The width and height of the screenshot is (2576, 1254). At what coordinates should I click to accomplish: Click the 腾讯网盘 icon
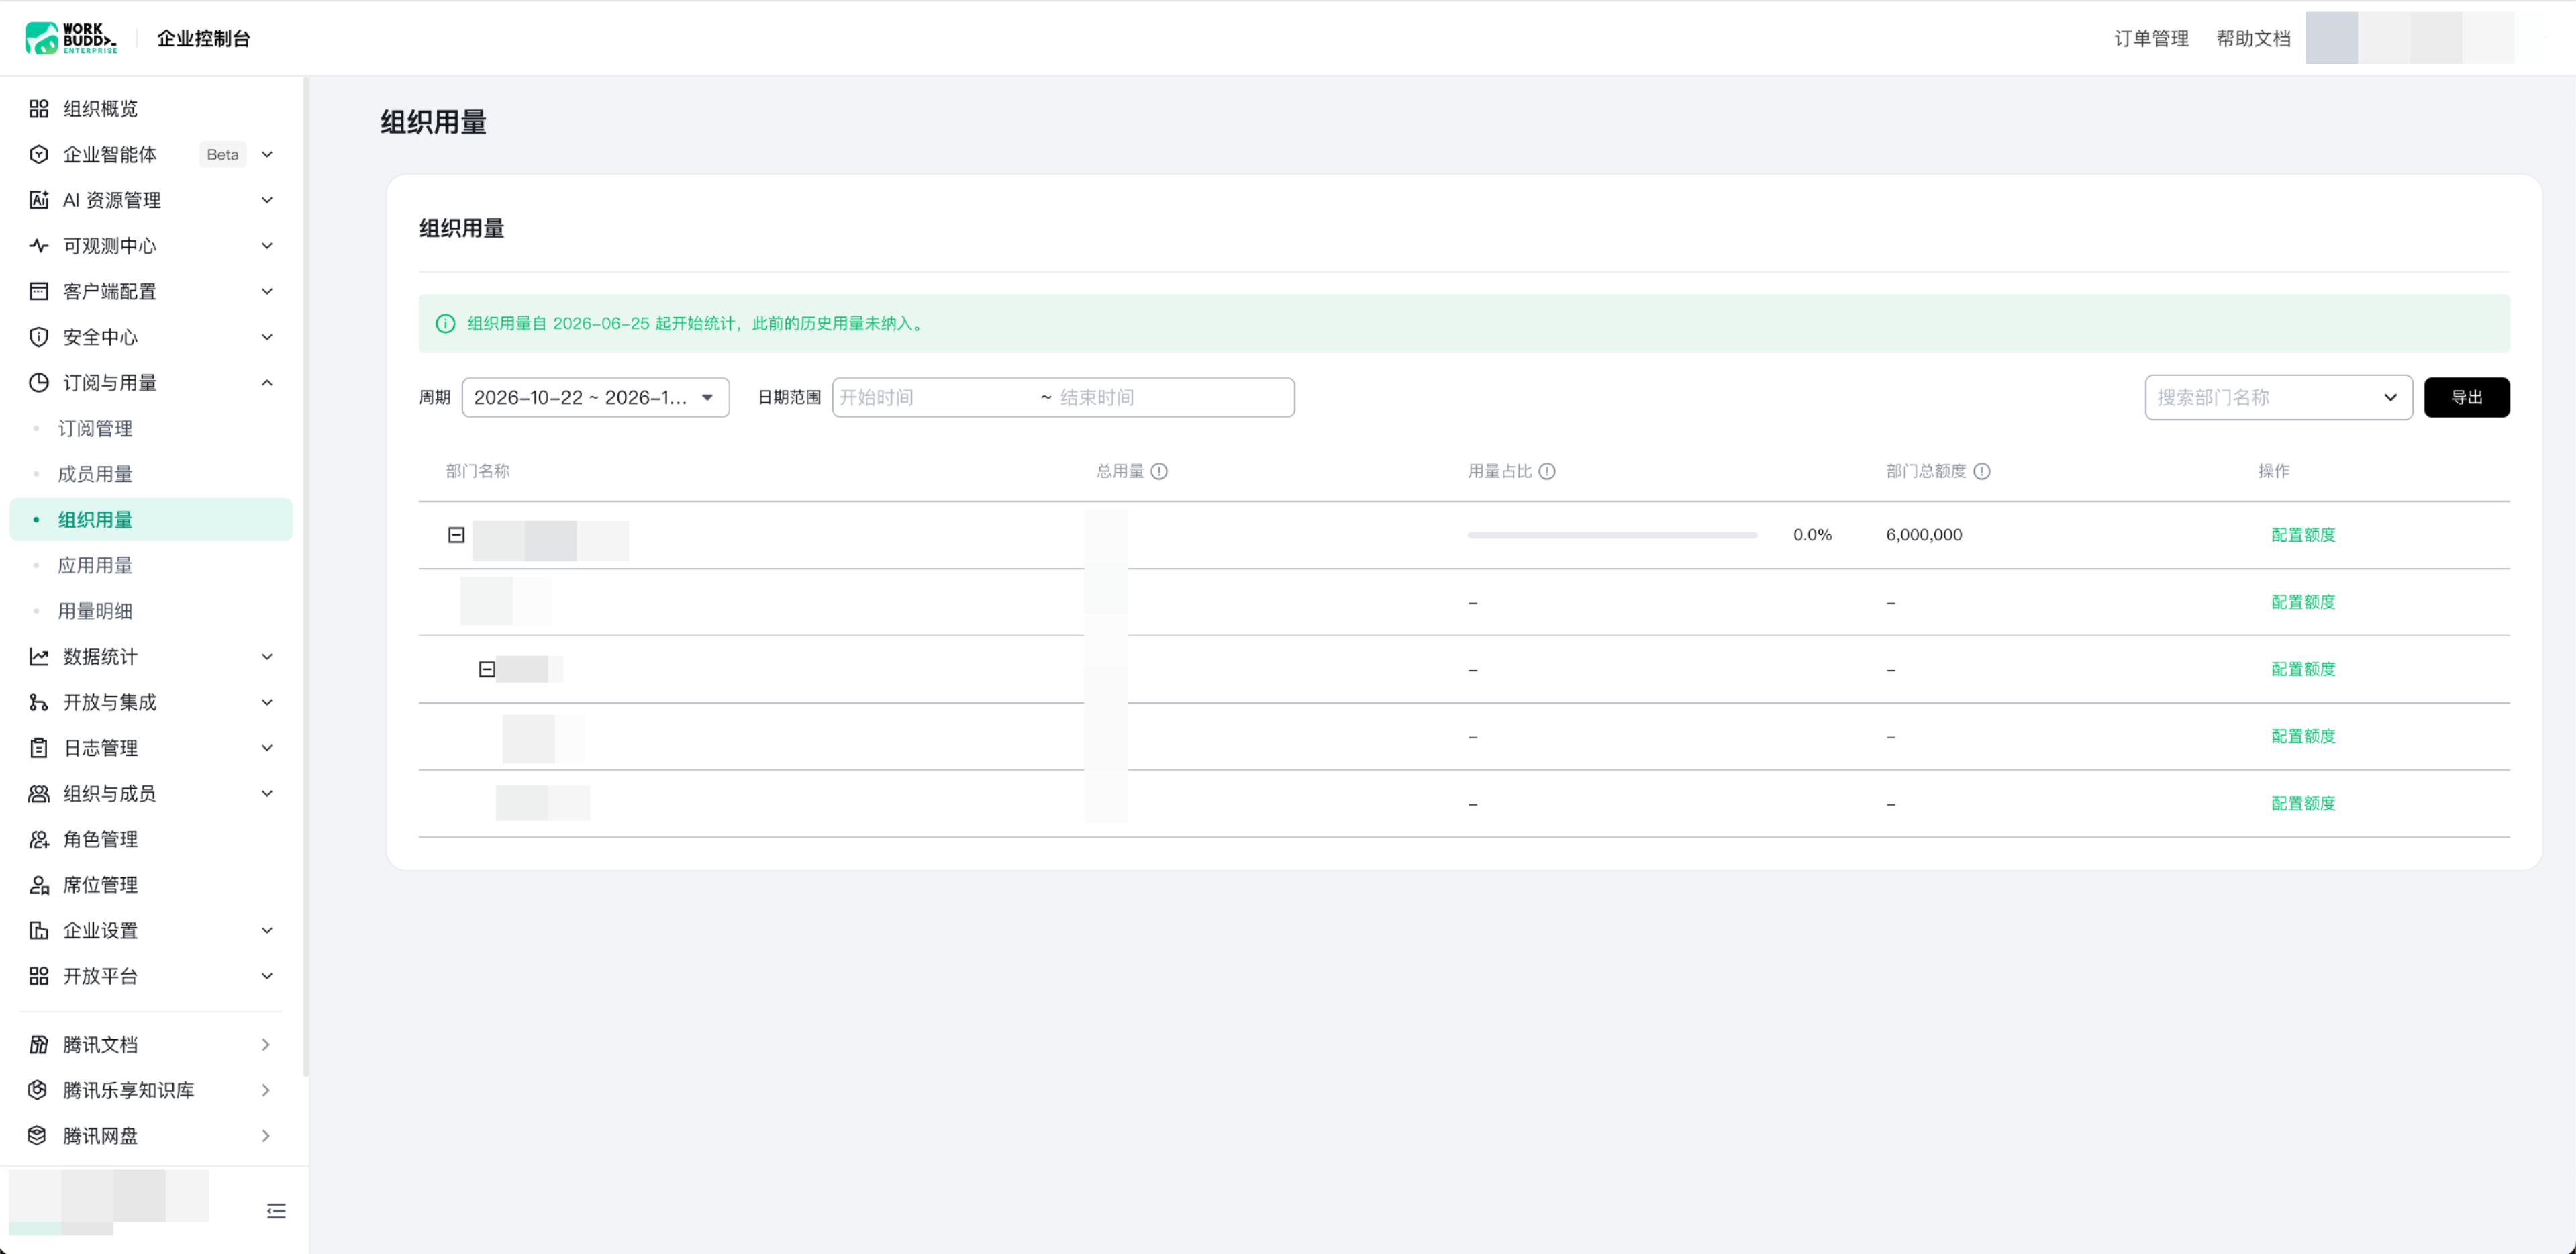click(x=38, y=1136)
